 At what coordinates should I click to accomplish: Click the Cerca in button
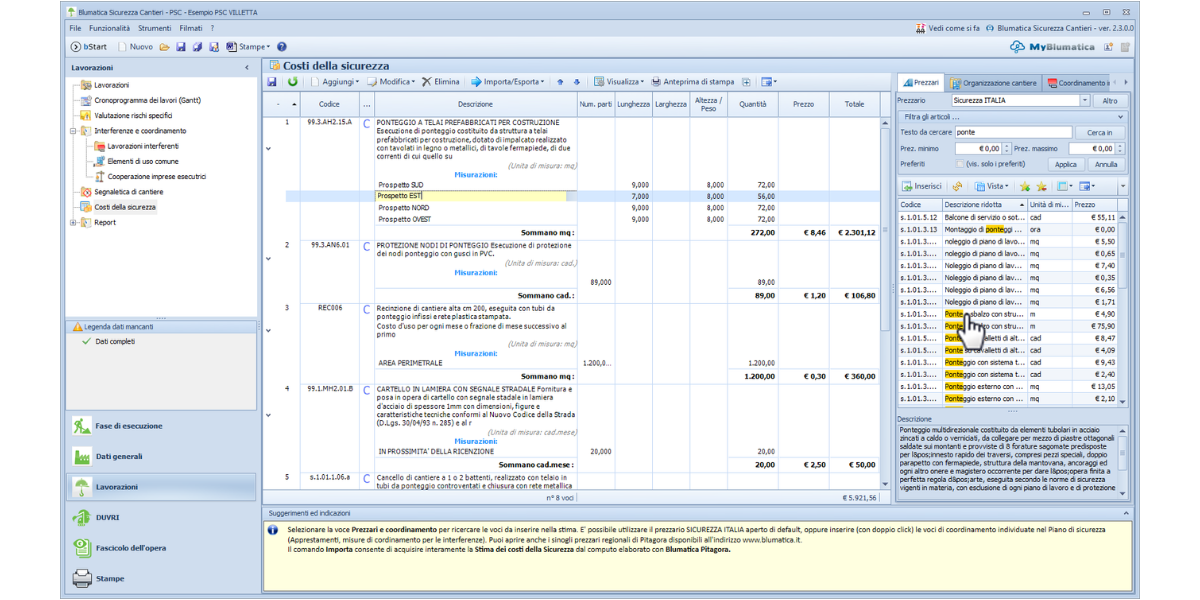click(1100, 132)
